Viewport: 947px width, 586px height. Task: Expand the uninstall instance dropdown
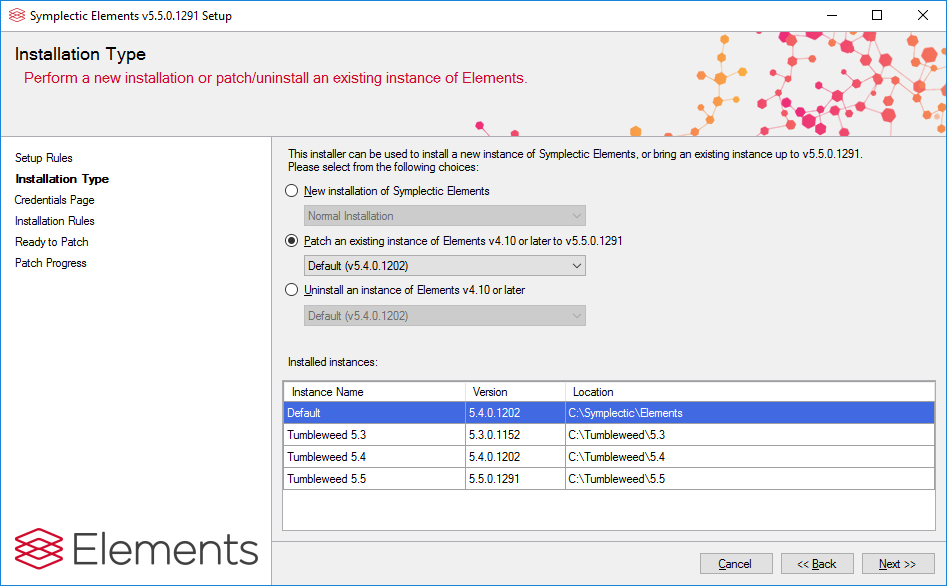point(445,316)
